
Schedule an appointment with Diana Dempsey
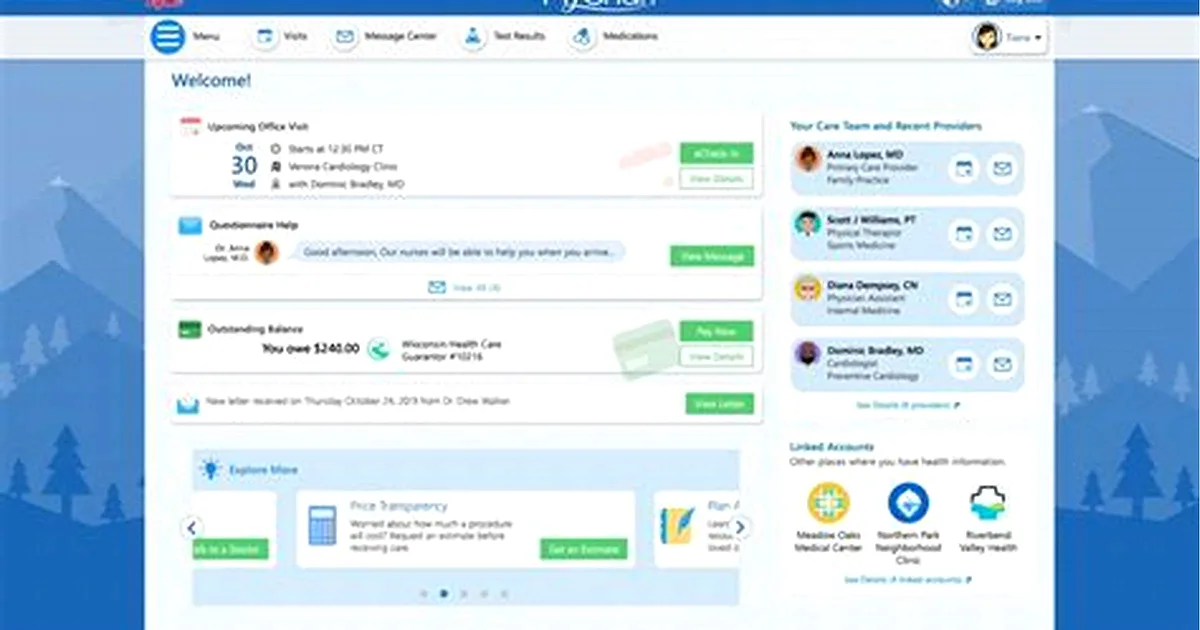963,299
